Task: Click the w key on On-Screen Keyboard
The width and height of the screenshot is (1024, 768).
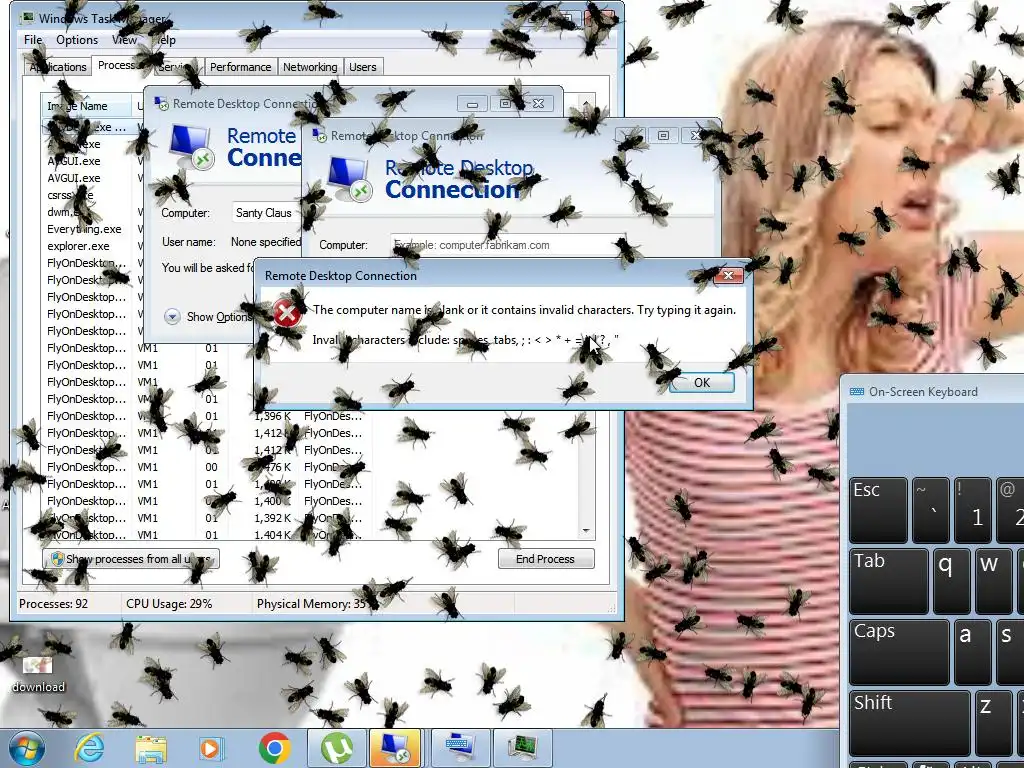Action: 994,581
